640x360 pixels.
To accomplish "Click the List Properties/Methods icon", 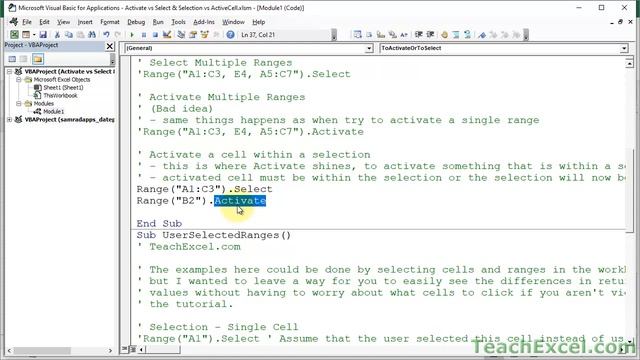I will coord(358,35).
